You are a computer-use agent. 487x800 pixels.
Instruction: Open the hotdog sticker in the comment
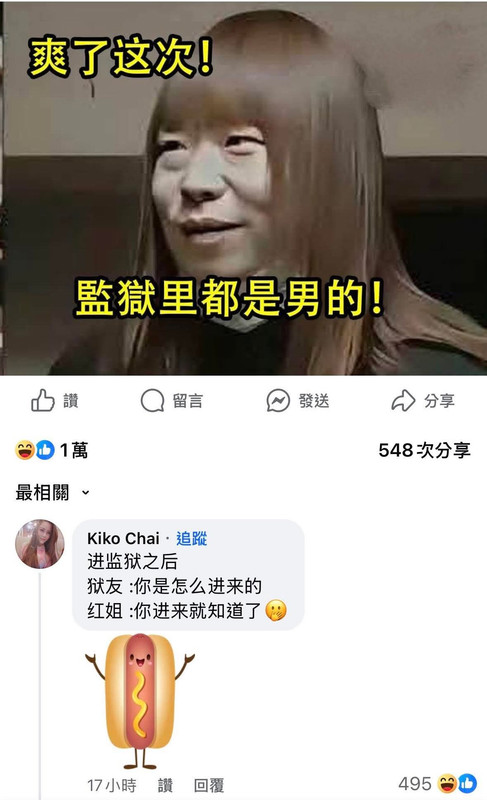click(x=140, y=701)
